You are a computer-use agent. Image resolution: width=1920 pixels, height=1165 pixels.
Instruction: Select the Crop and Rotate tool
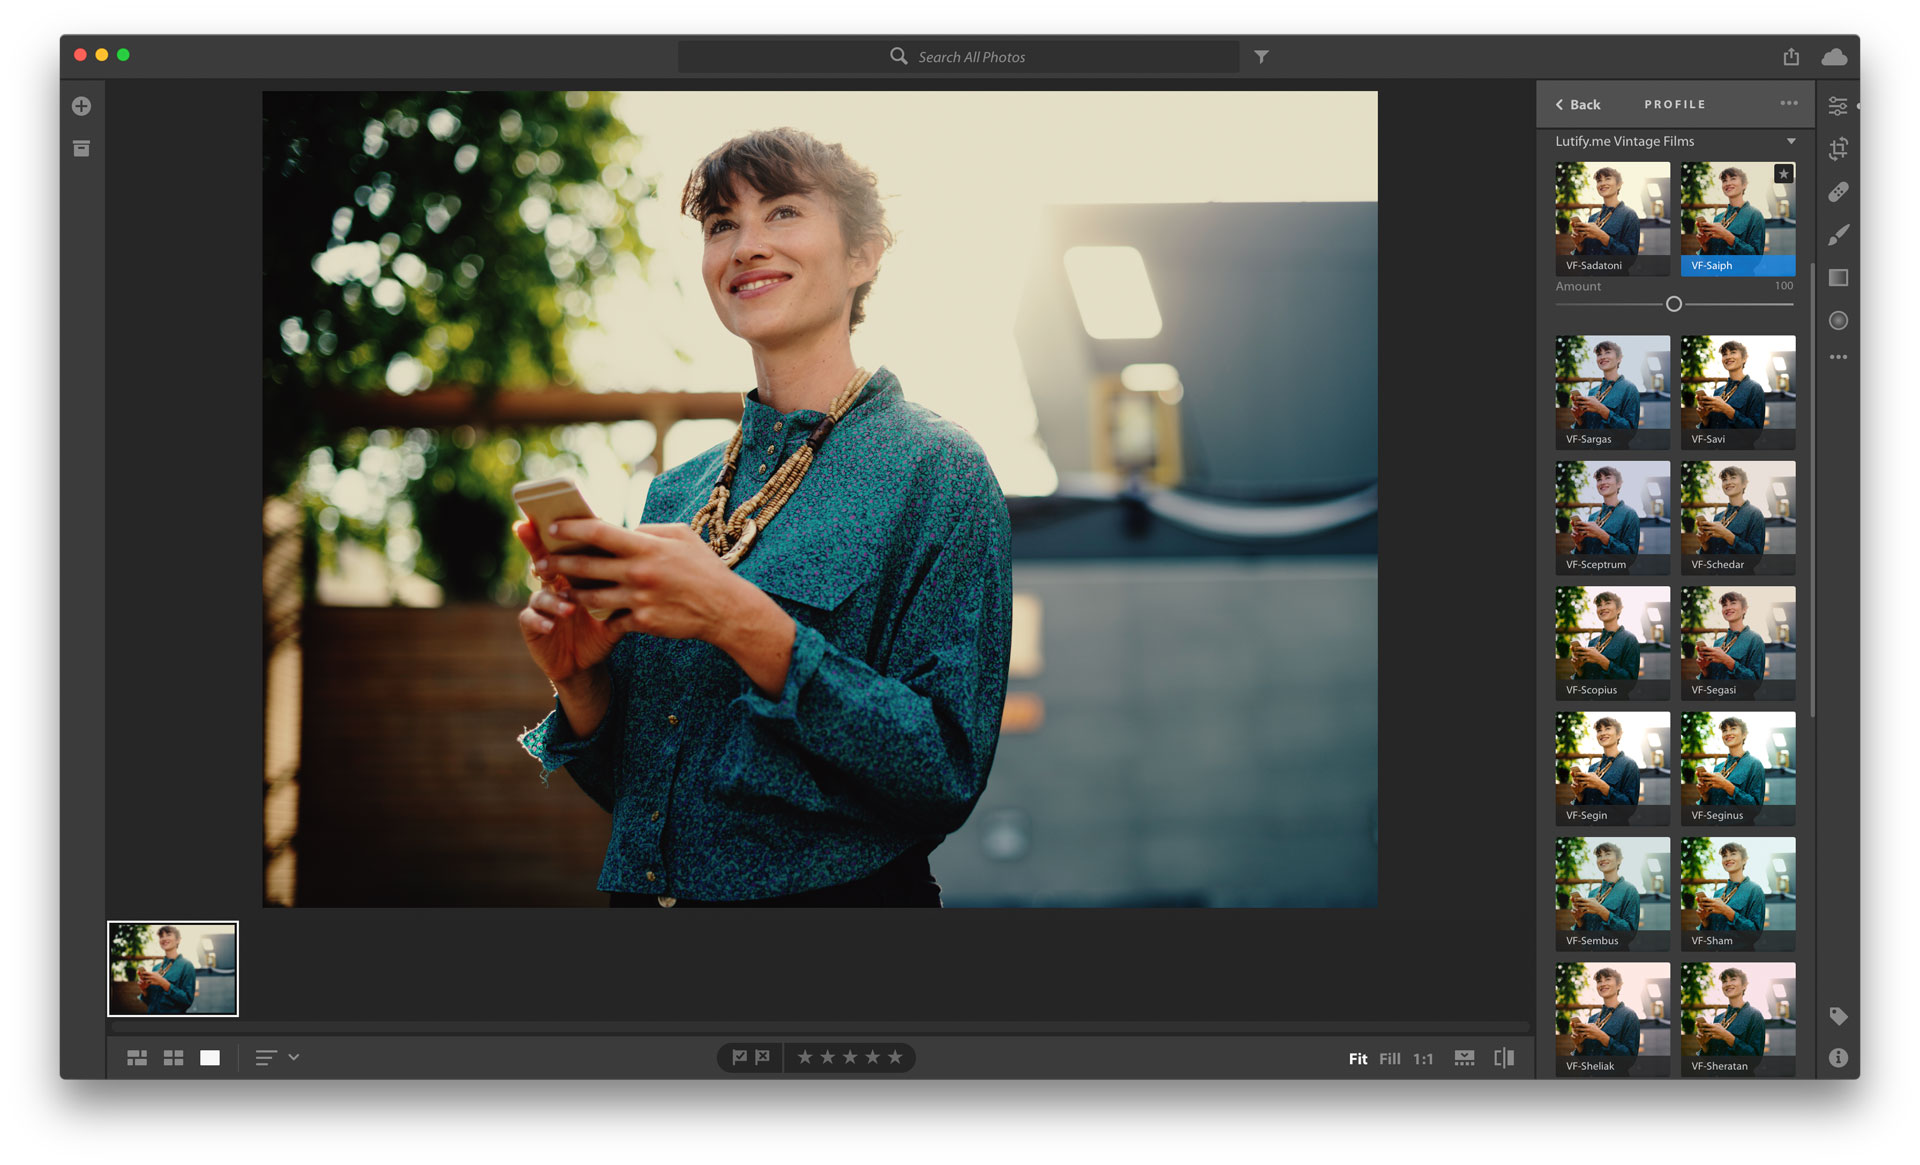[x=1838, y=149]
